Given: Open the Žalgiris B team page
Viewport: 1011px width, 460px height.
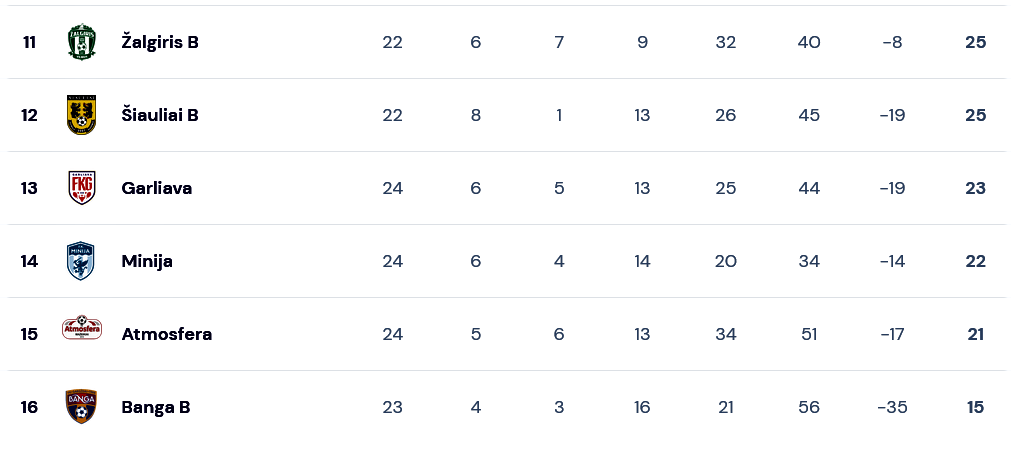Looking at the screenshot, I should [160, 42].
